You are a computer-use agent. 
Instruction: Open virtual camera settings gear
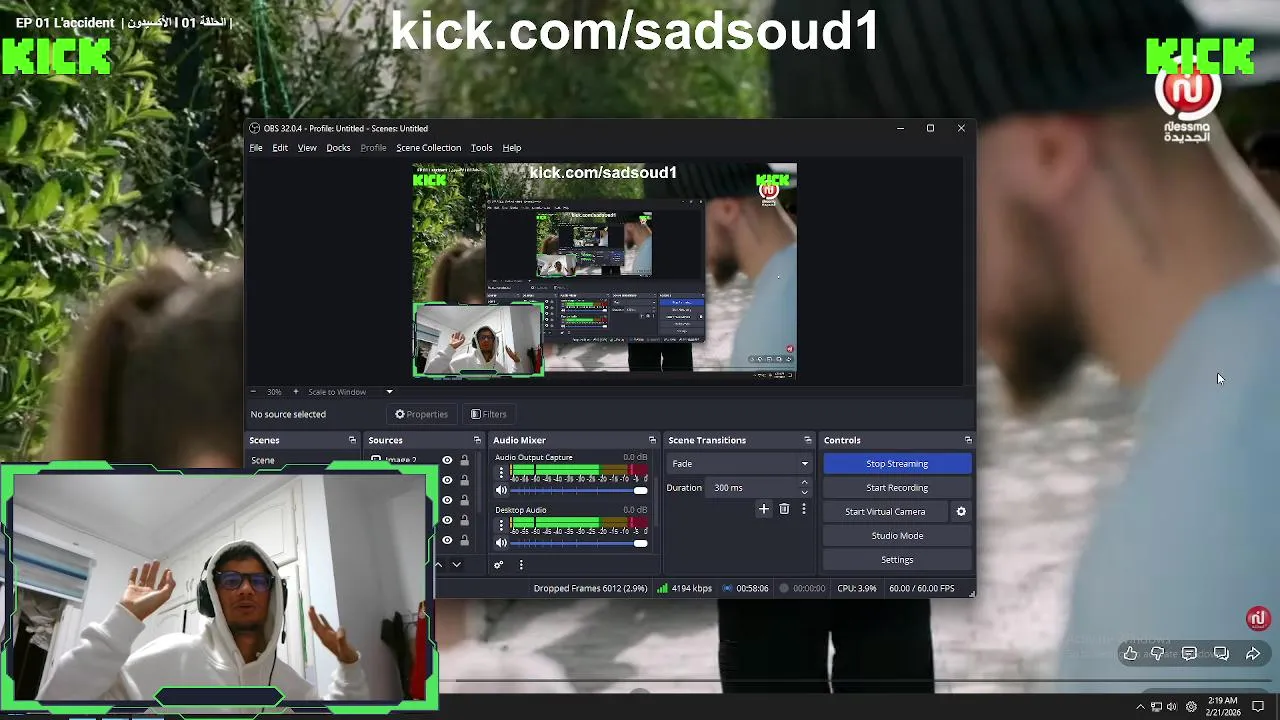(x=961, y=511)
